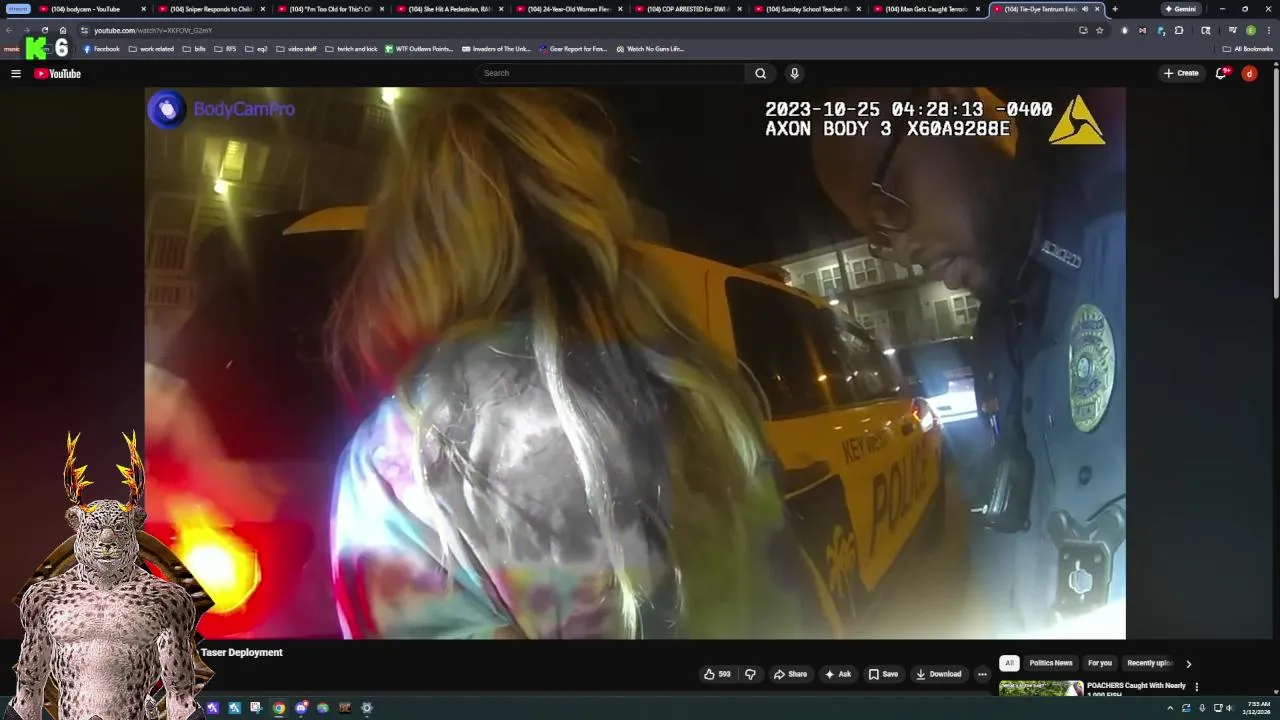Open the Chrome profile avatar

click(x=1250, y=30)
